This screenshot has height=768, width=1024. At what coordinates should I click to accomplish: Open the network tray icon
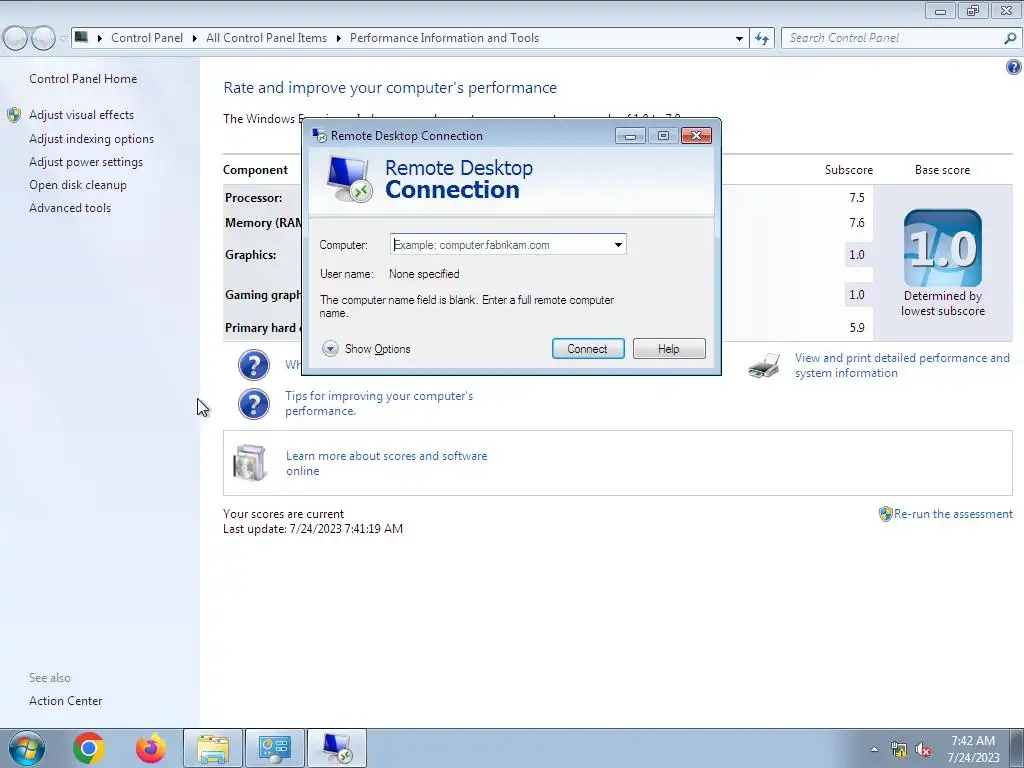[x=899, y=750]
